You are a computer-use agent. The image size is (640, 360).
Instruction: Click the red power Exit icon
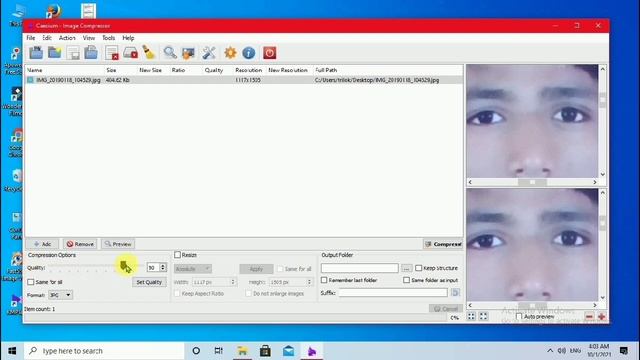click(x=269, y=53)
